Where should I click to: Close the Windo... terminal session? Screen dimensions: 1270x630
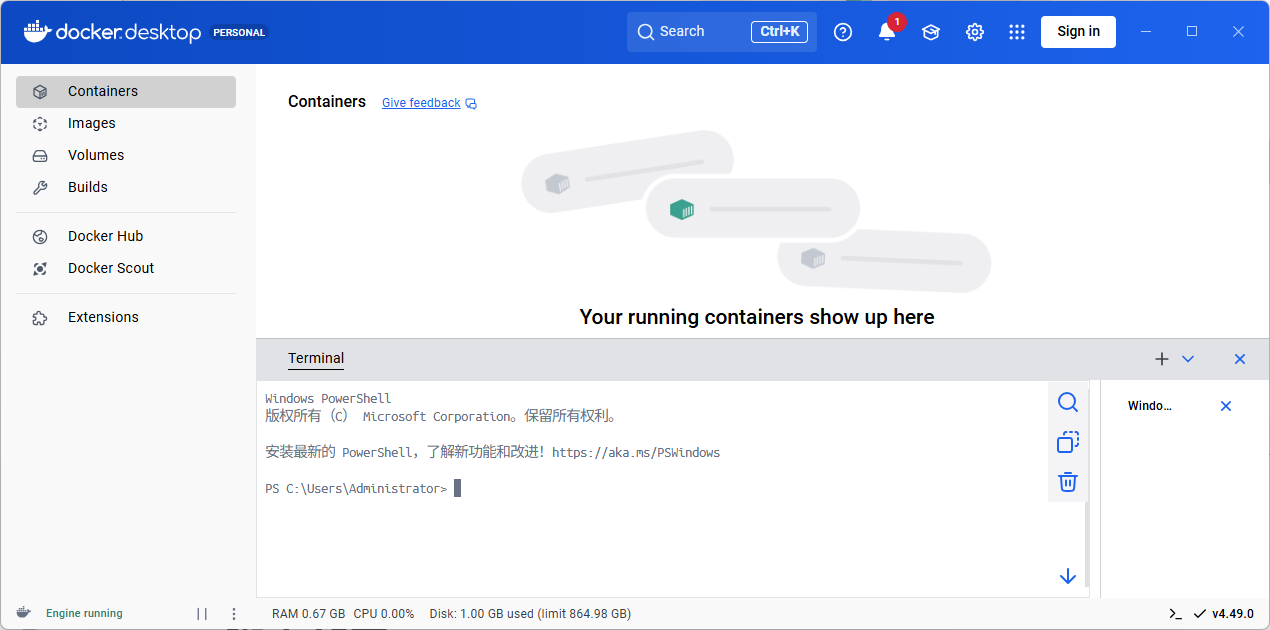point(1226,406)
